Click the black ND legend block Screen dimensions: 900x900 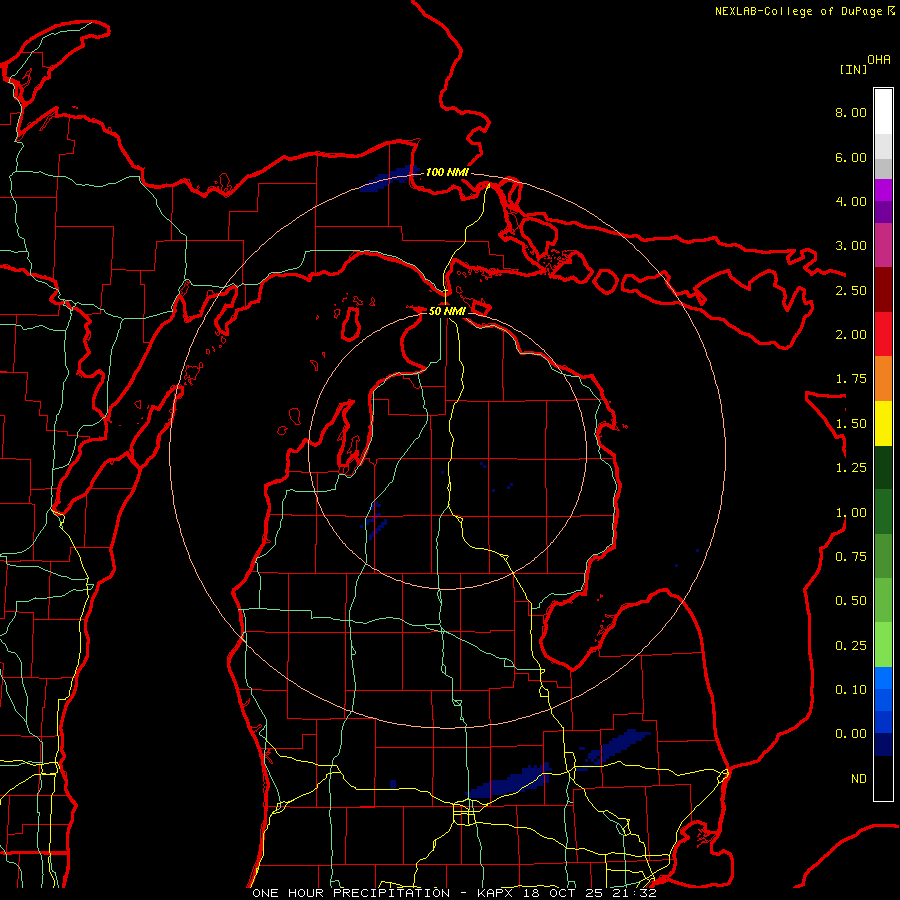tap(883, 778)
